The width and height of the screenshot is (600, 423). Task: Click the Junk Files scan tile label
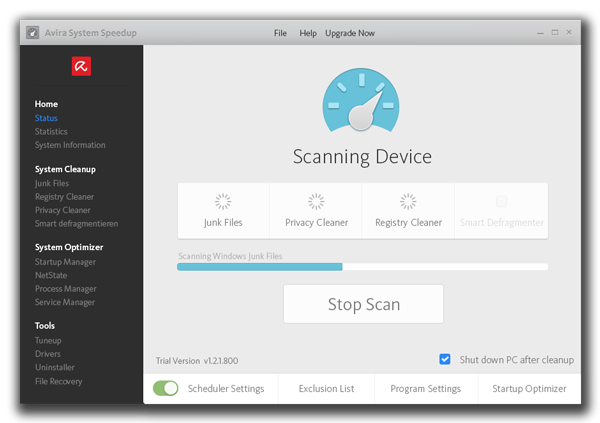click(223, 222)
